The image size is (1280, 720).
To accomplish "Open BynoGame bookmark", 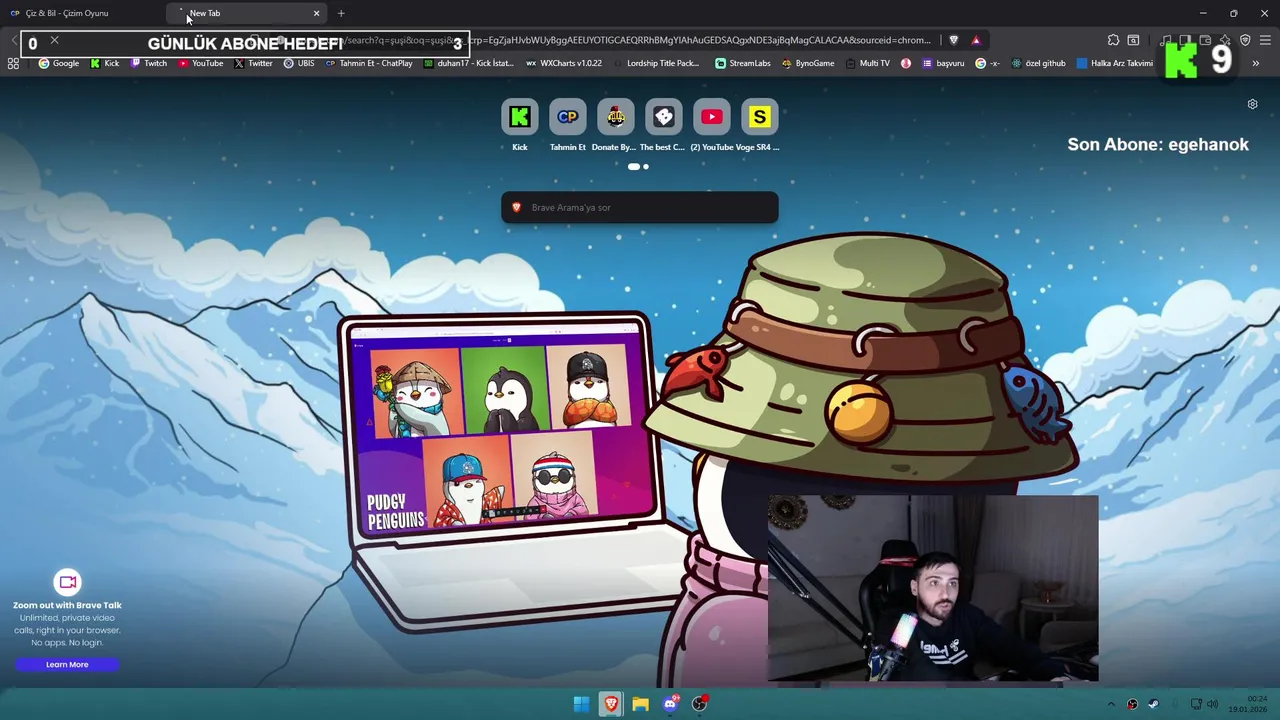I will click(x=808, y=63).
